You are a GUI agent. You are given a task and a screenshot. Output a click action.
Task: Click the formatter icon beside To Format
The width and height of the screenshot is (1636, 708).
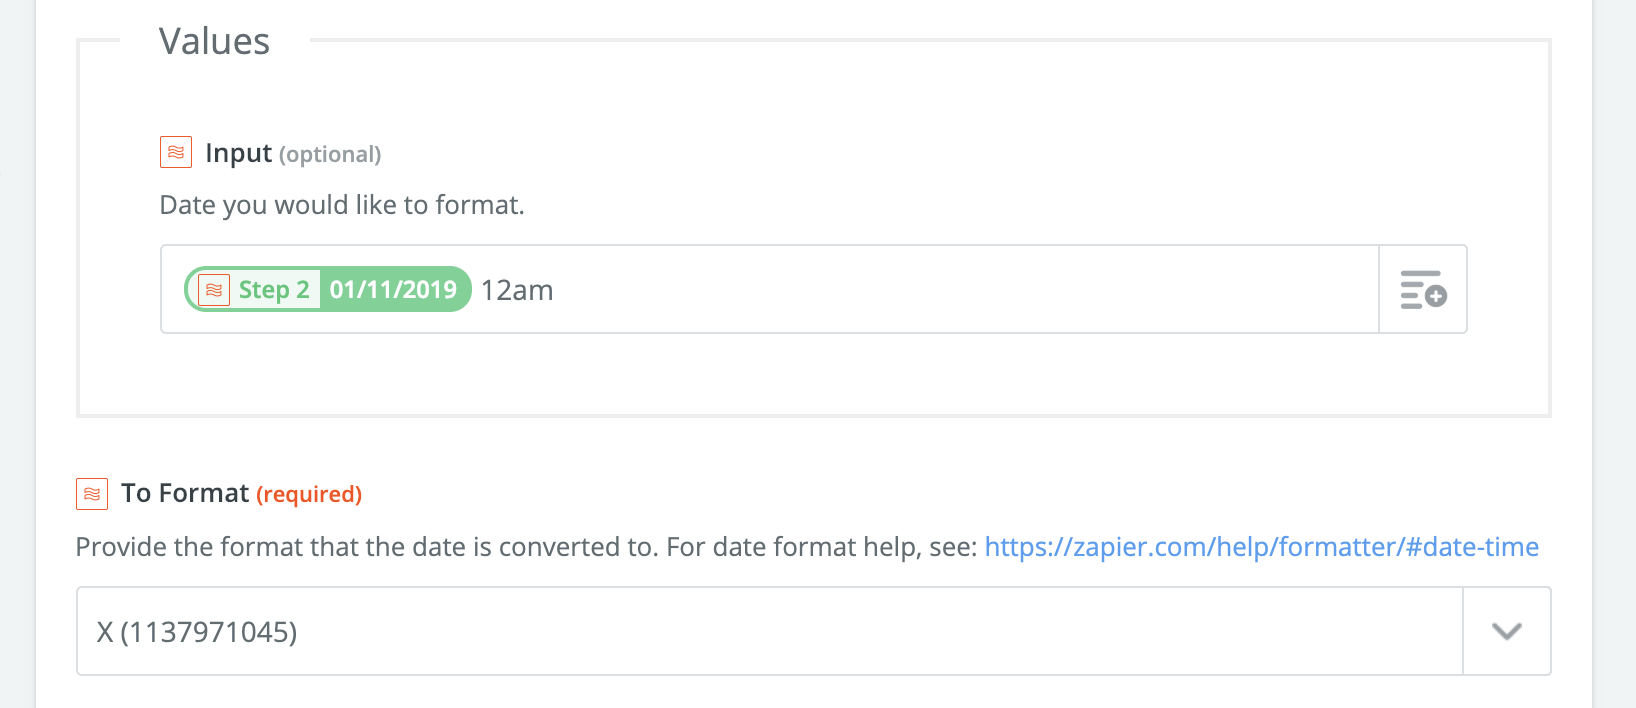(x=92, y=493)
